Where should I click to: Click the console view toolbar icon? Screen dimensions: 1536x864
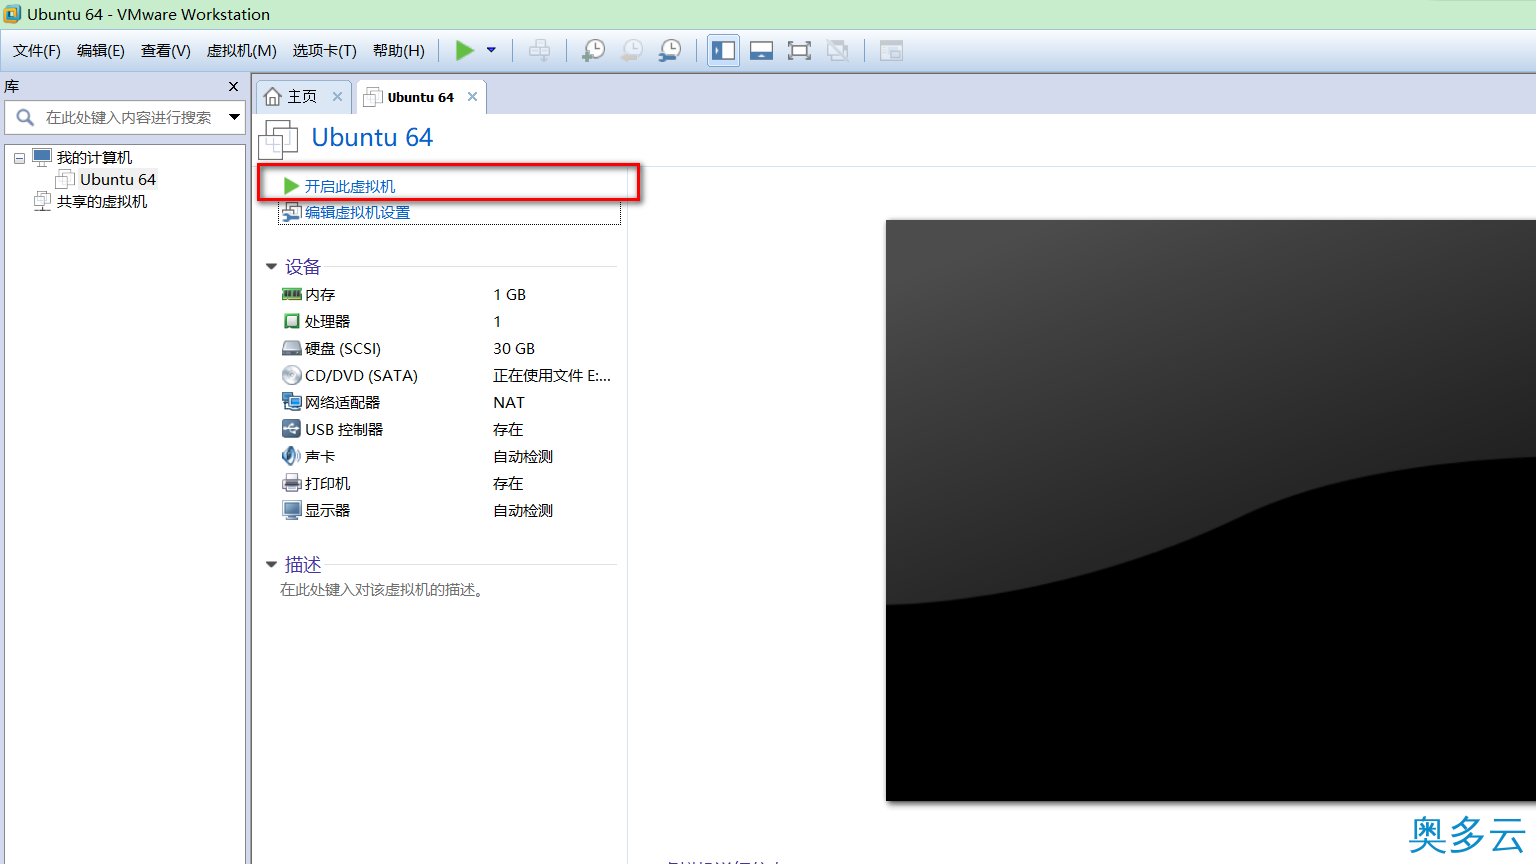pos(891,50)
